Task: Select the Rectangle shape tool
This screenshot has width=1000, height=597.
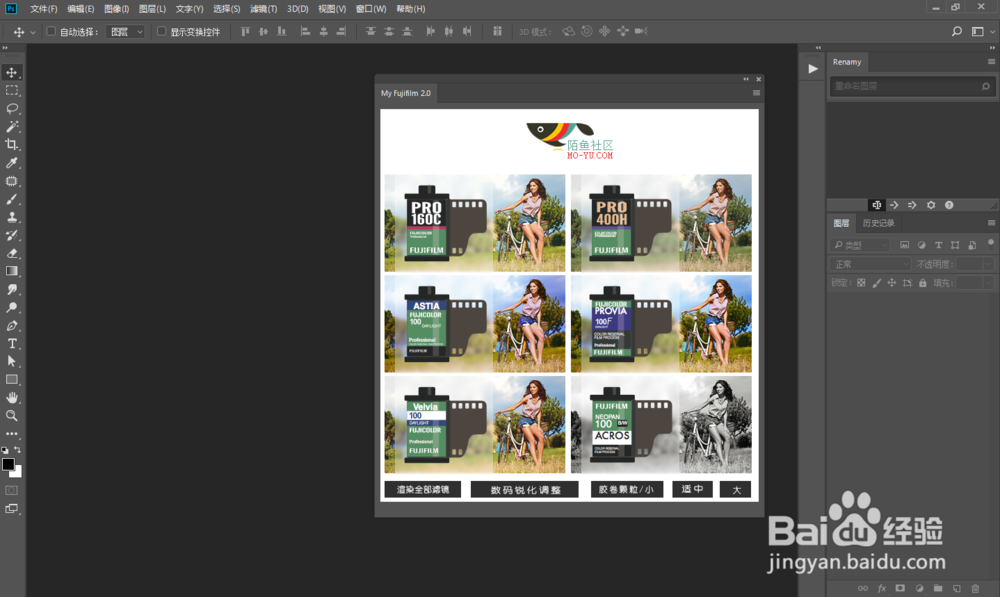Action: pyautogui.click(x=11, y=380)
